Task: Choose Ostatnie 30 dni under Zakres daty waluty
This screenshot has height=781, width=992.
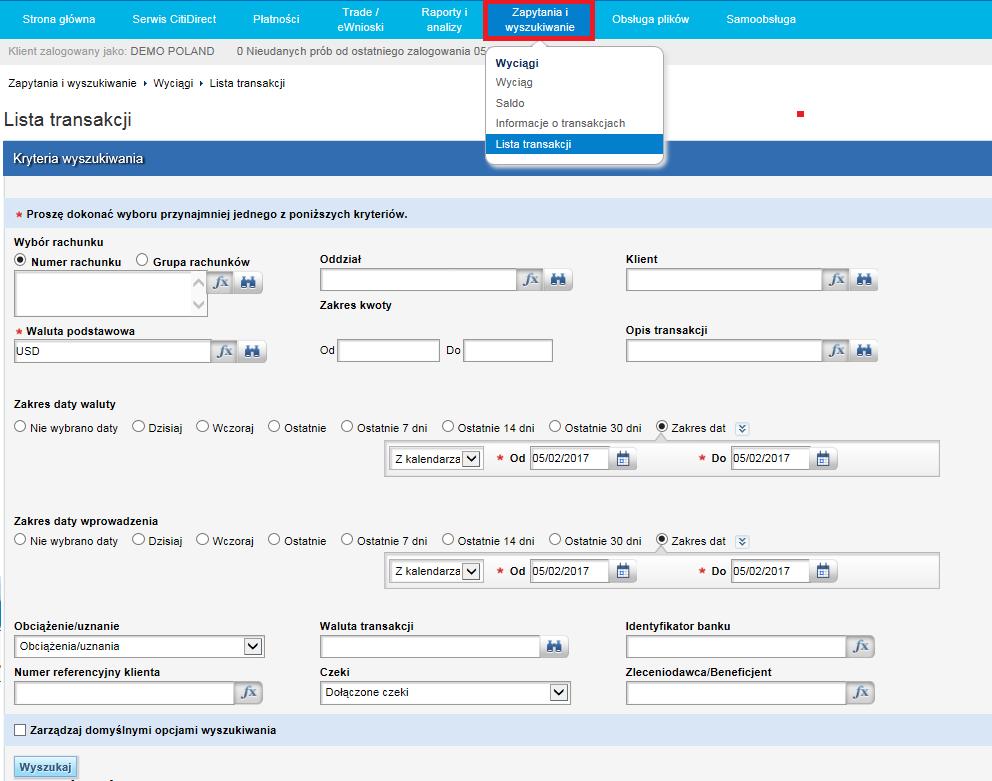Action: click(x=555, y=427)
